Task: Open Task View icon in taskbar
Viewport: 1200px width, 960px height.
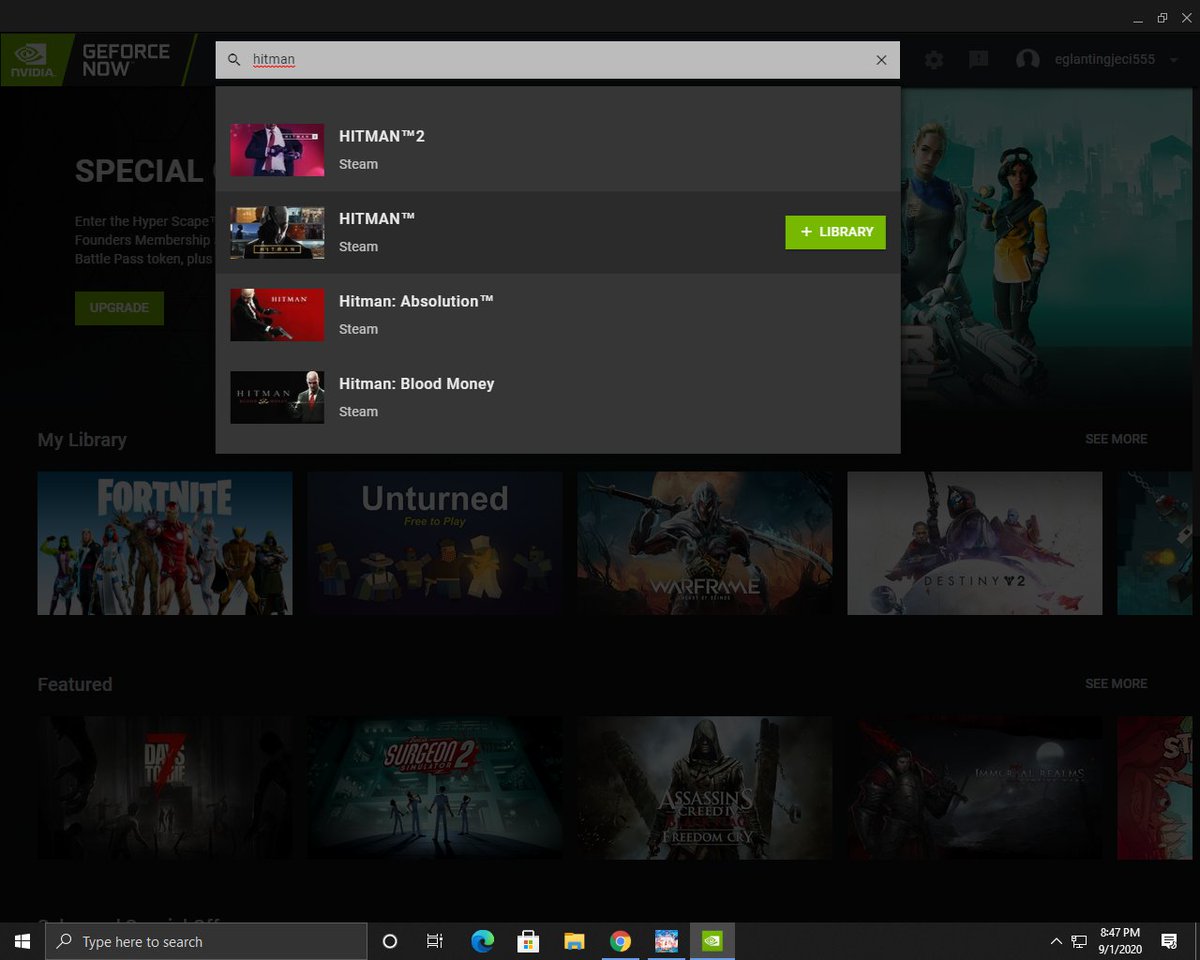Action: coord(434,941)
